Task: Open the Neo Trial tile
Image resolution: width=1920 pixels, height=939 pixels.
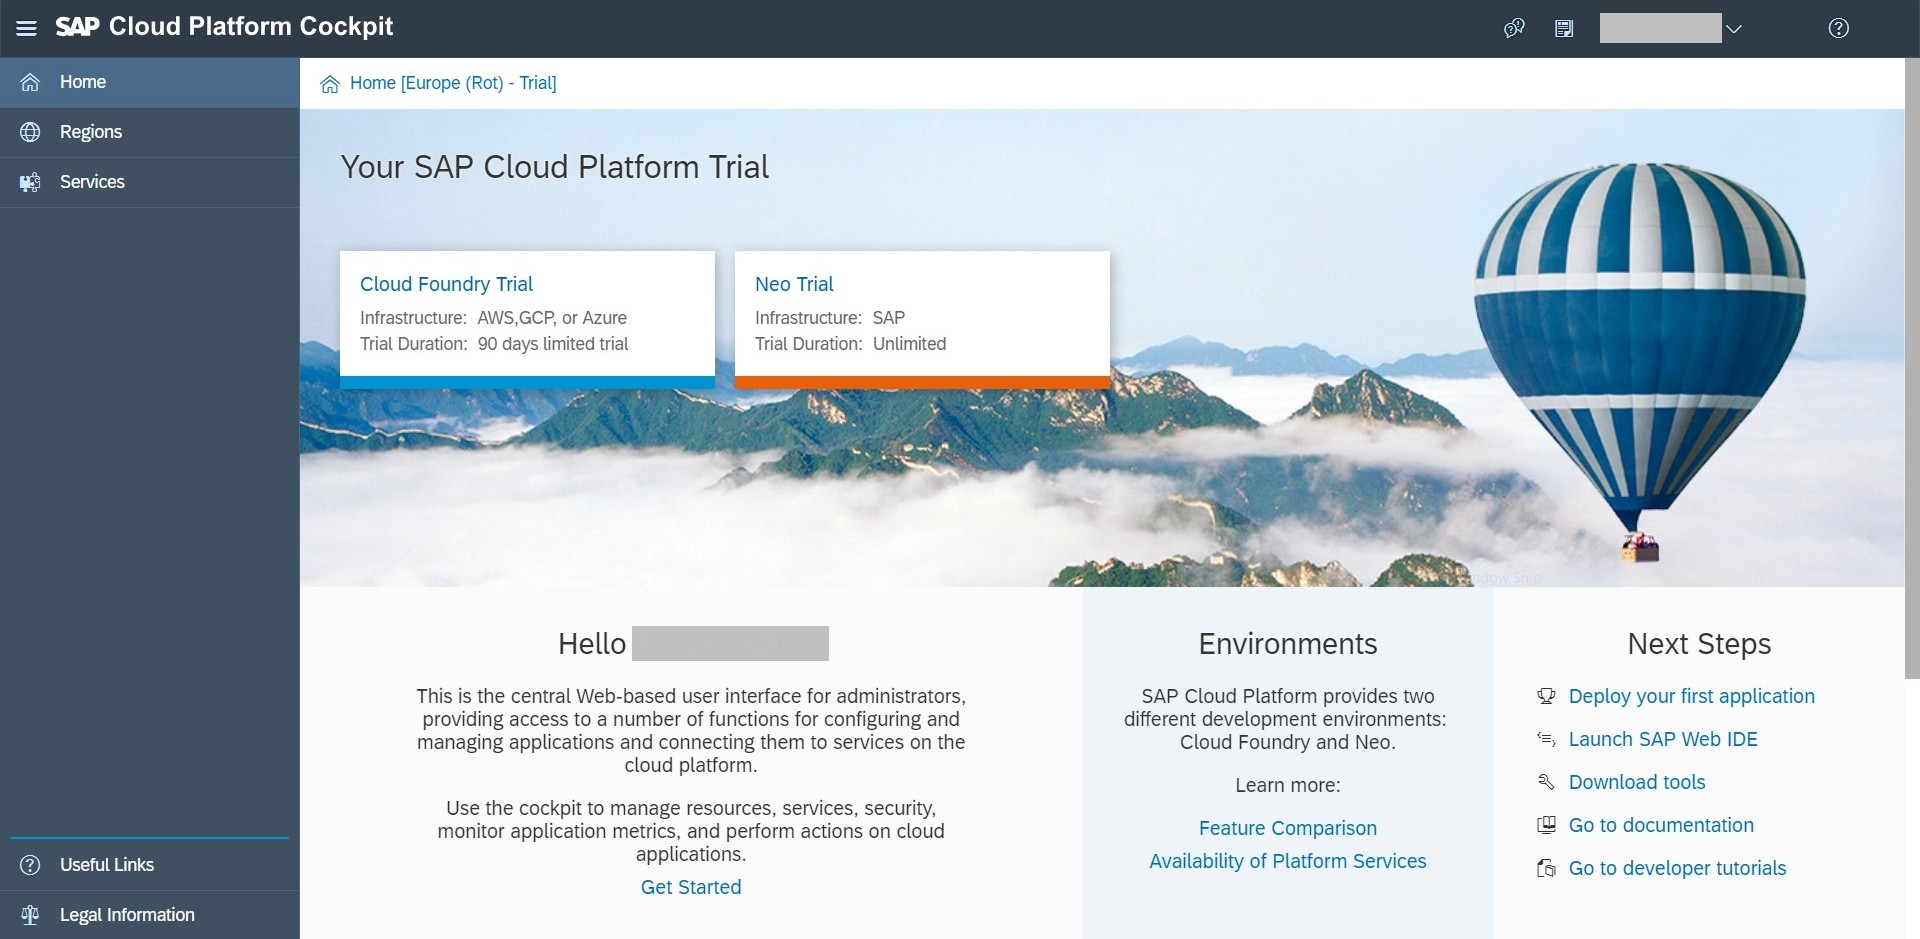Action: 922,319
